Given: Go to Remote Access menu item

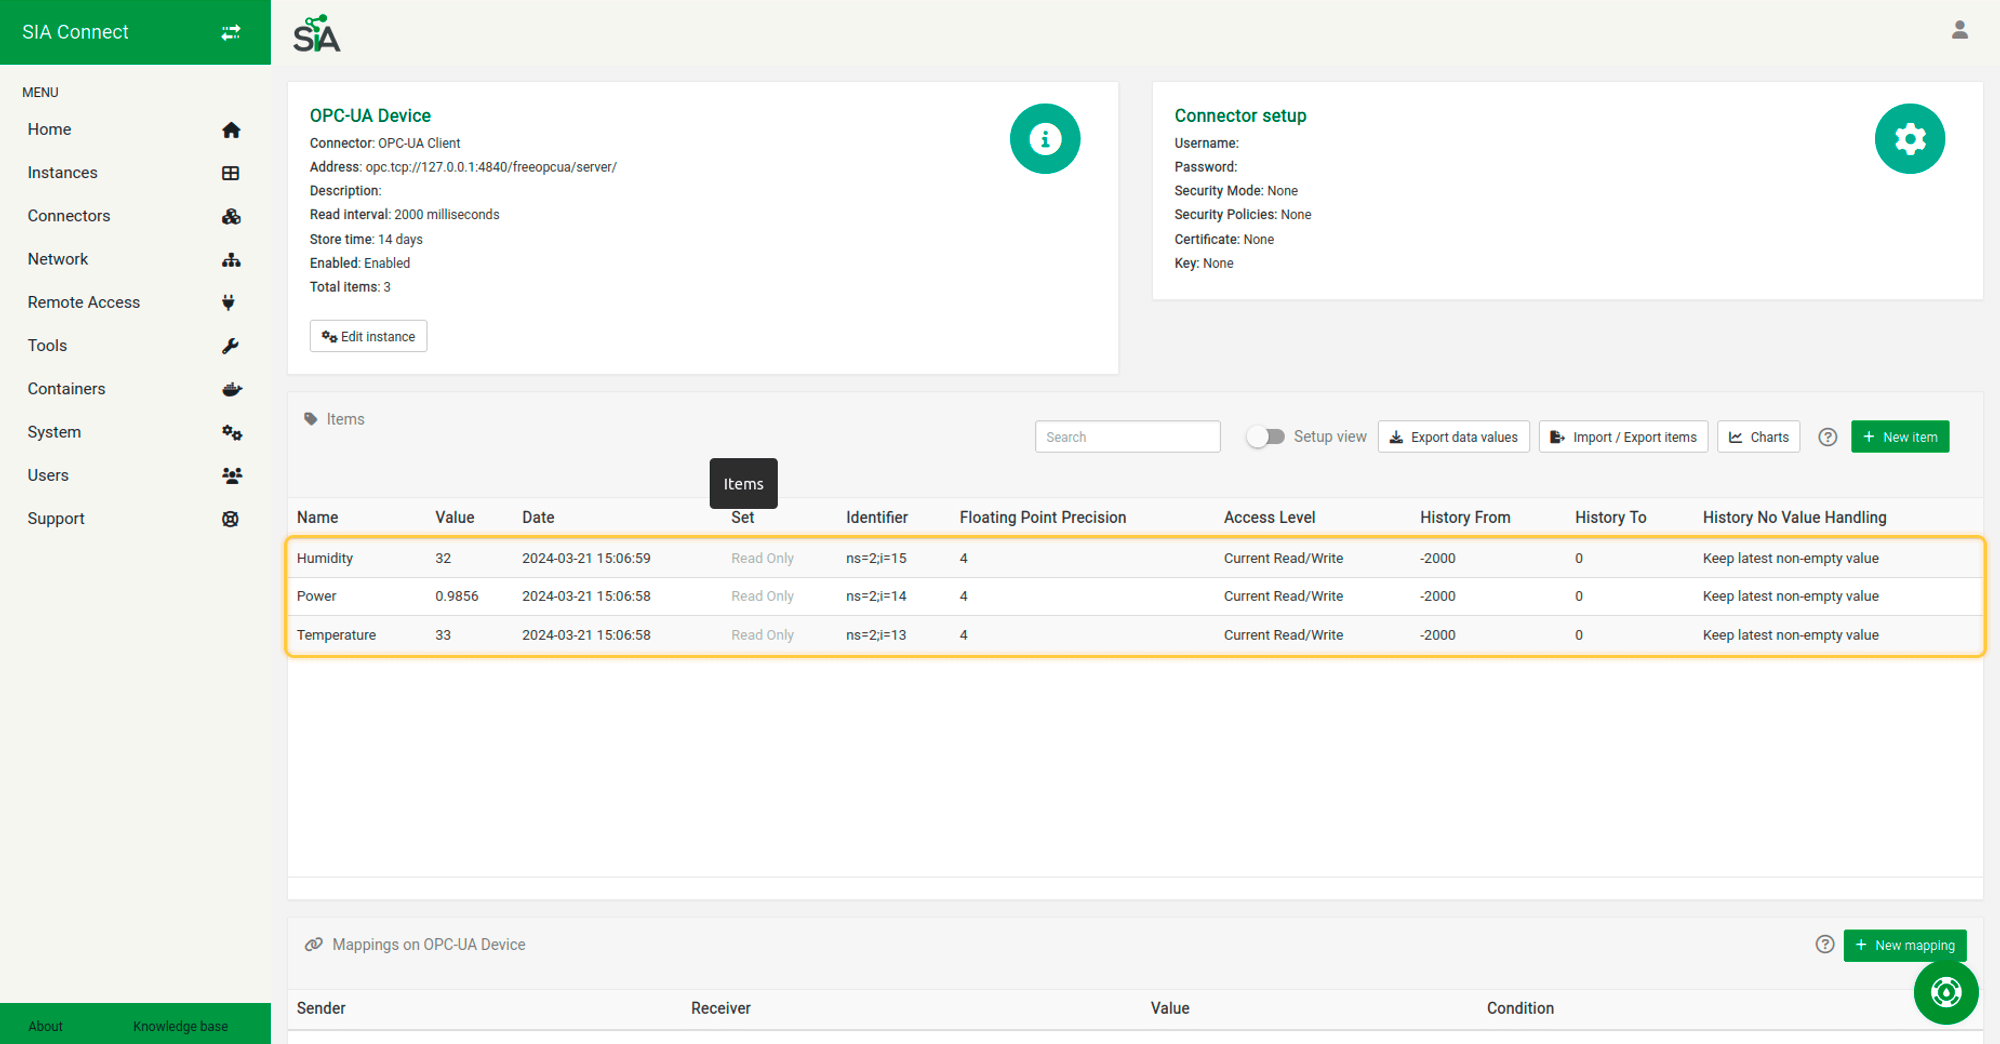Looking at the screenshot, I should pyautogui.click(x=84, y=302).
